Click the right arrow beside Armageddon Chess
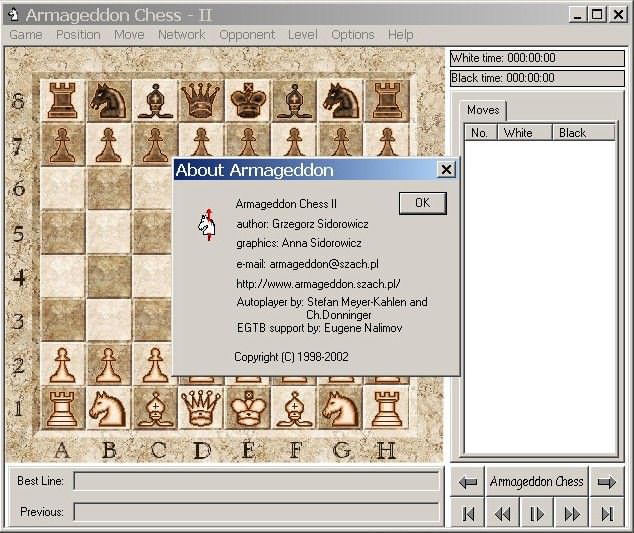634x533 pixels. pyautogui.click(x=606, y=482)
